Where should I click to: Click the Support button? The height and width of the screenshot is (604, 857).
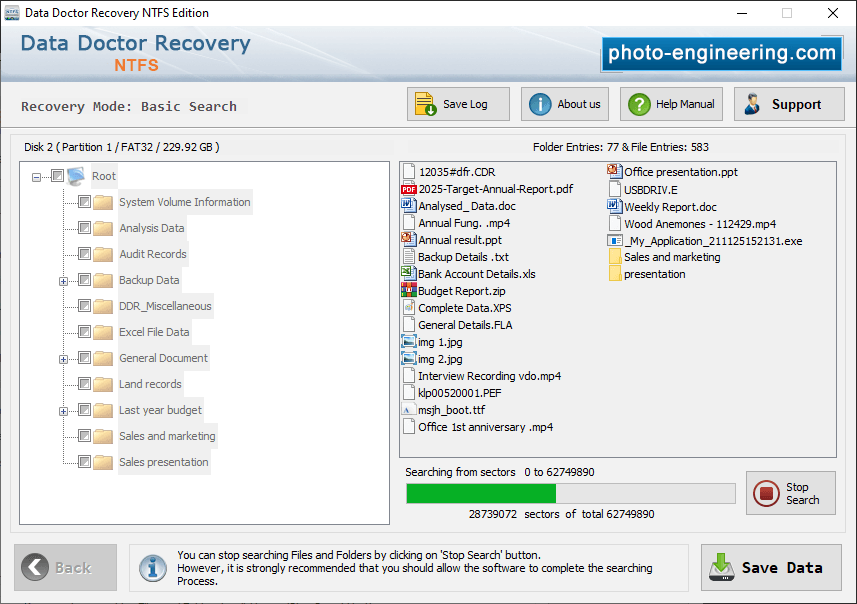pos(789,104)
